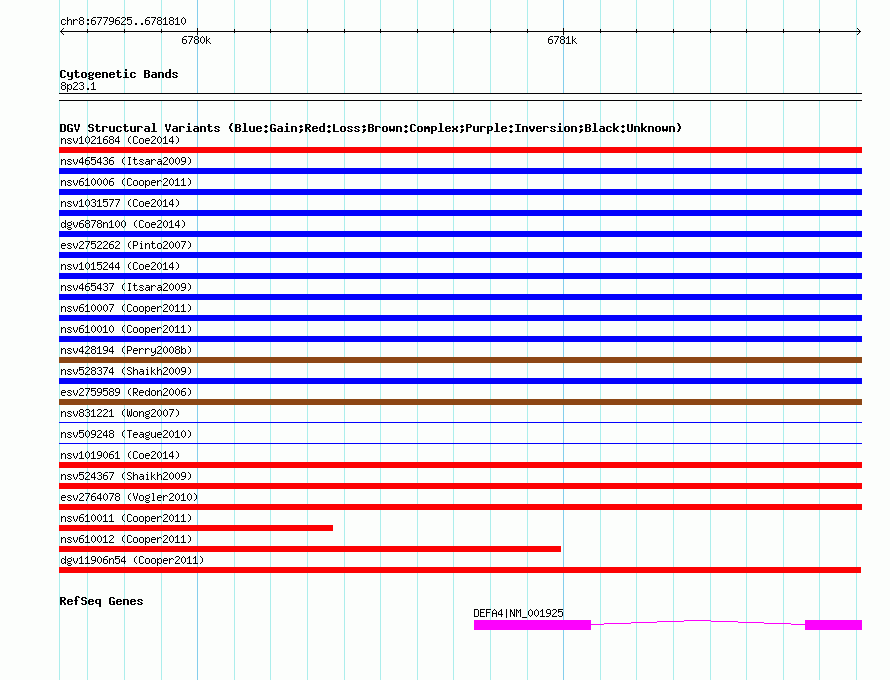This screenshot has width=890, height=680.
Task: Select the blue nsv610007 variant bar
Action: click(460, 318)
